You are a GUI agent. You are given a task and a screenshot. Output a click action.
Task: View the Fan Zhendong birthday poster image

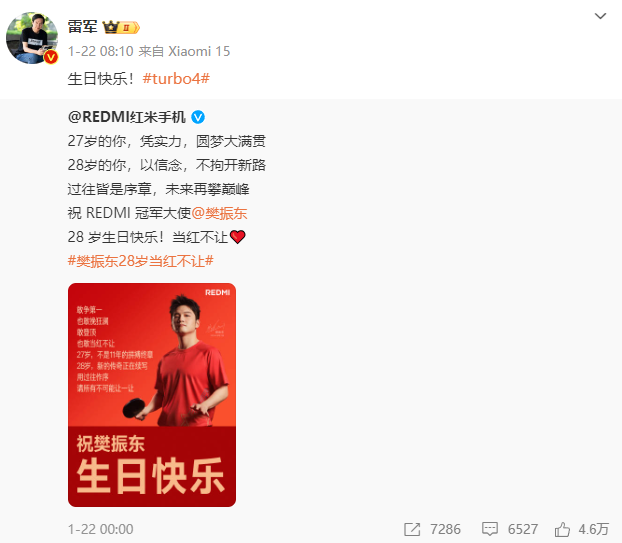pyautogui.click(x=152, y=395)
